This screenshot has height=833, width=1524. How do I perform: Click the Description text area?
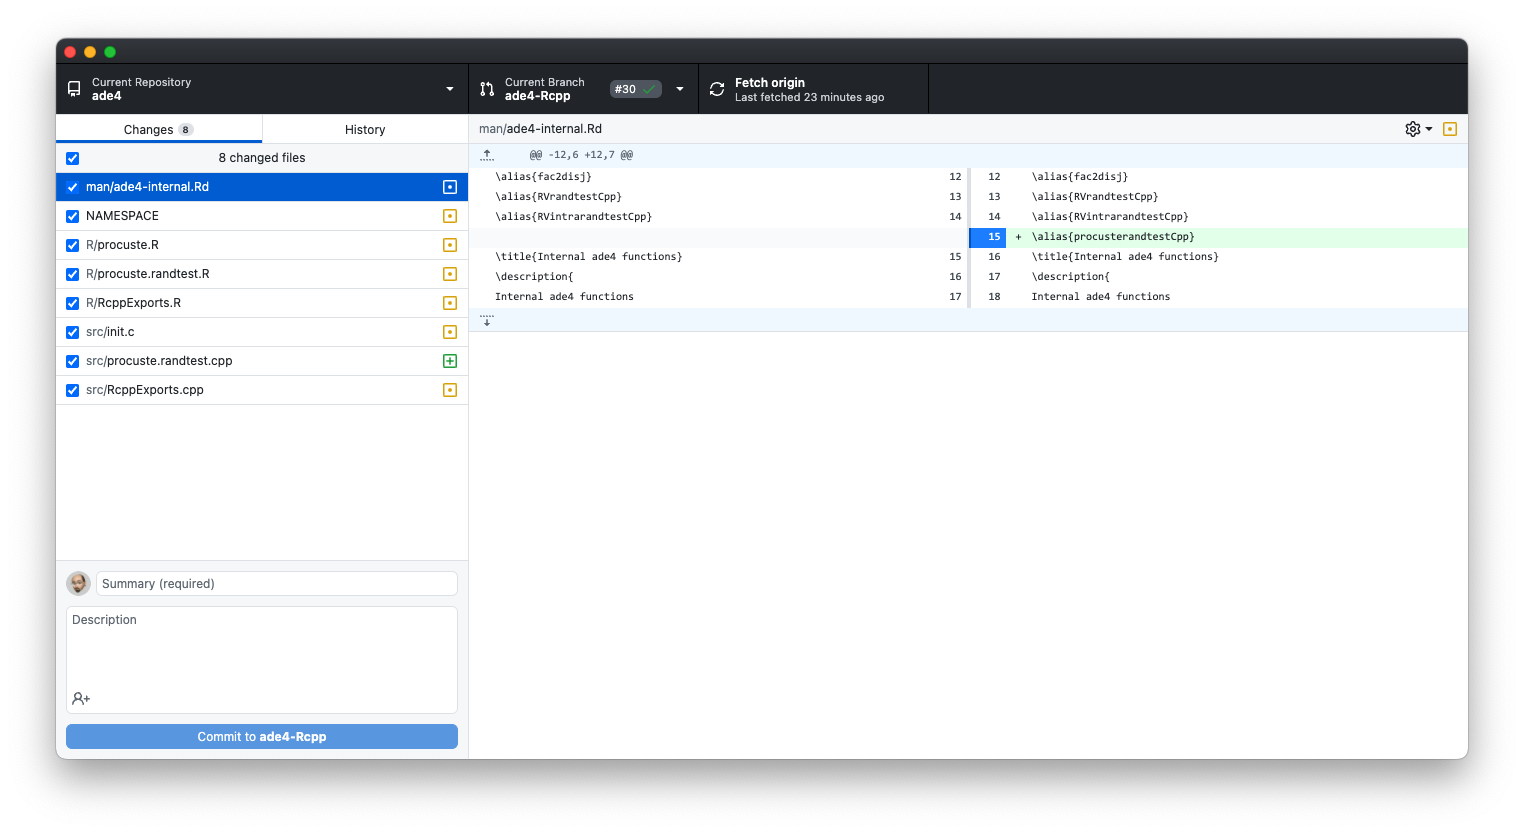[262, 660]
